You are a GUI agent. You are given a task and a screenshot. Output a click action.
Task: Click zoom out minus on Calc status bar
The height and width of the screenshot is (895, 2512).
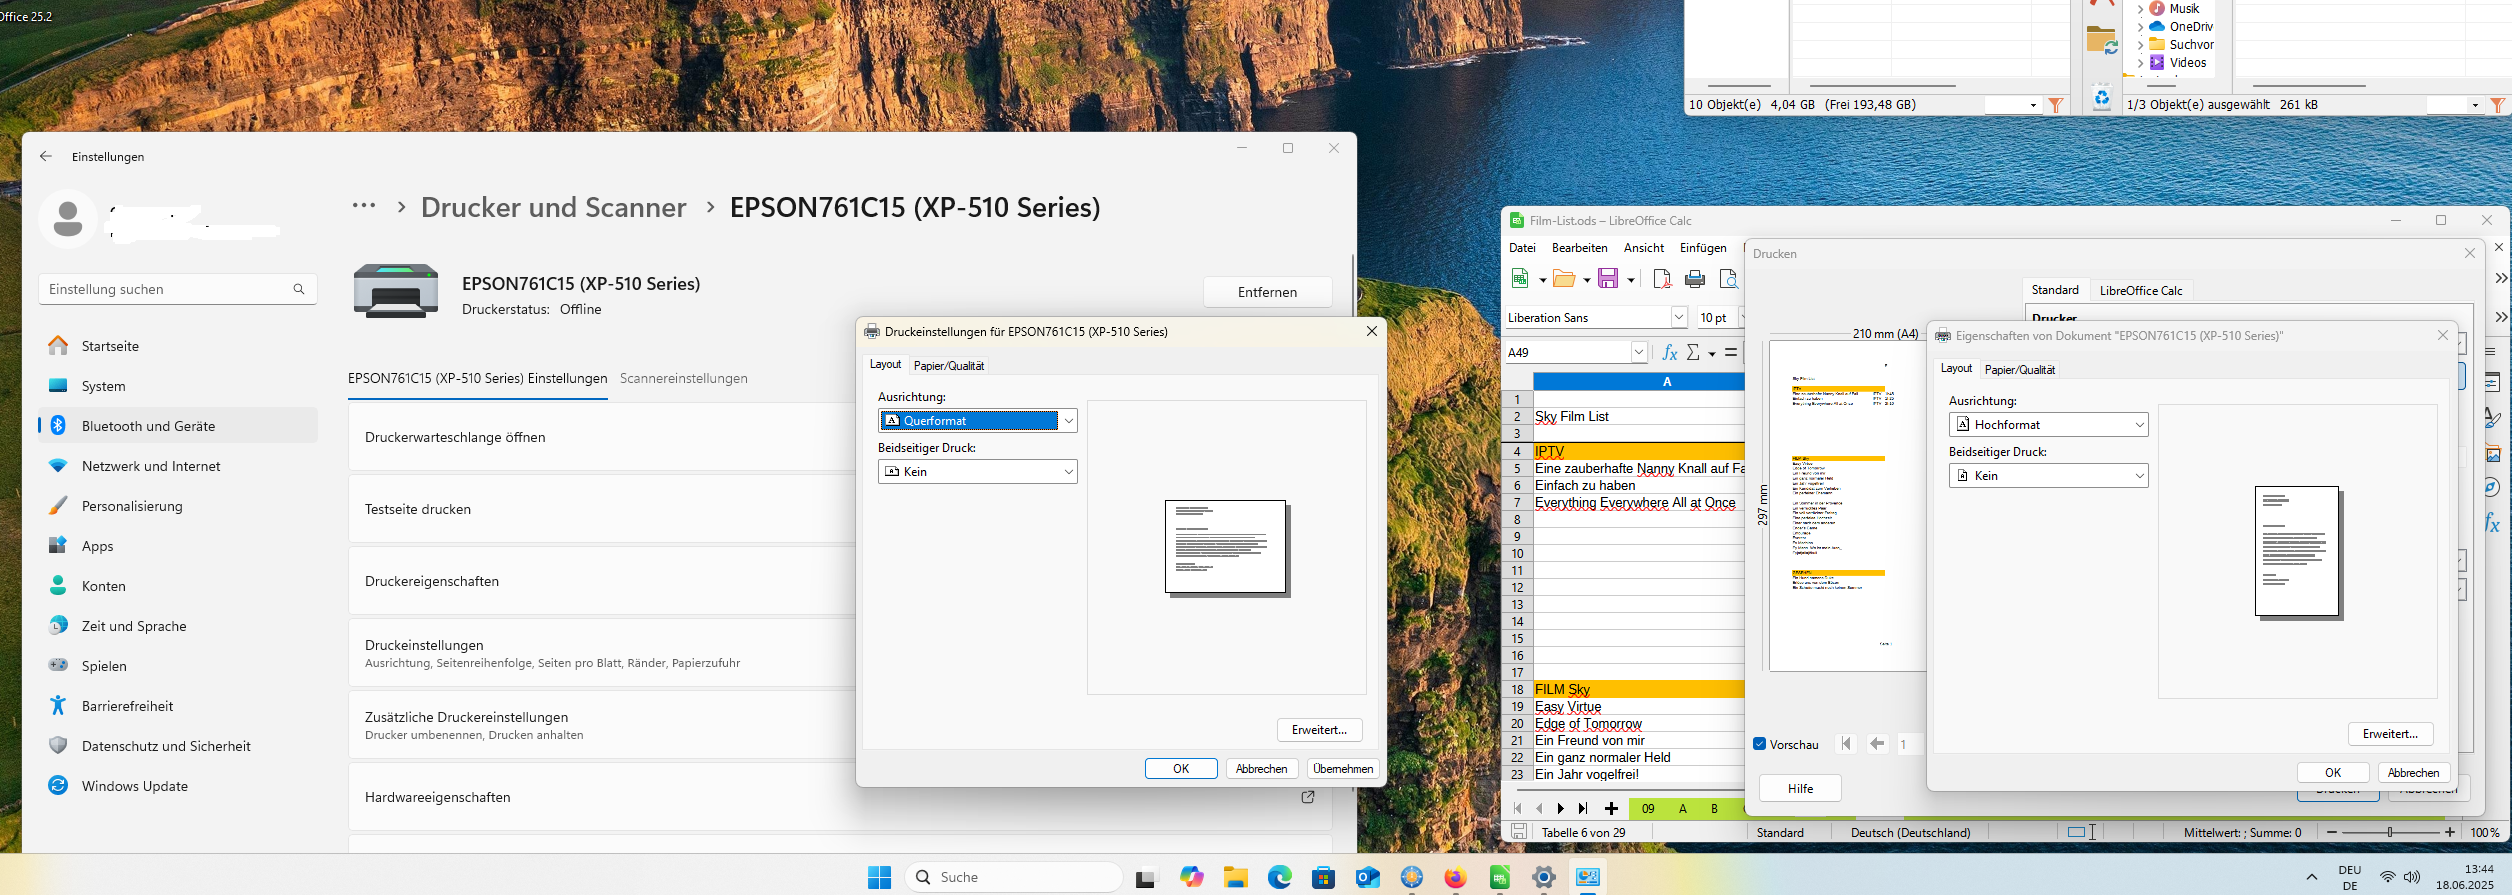[x=2332, y=832]
